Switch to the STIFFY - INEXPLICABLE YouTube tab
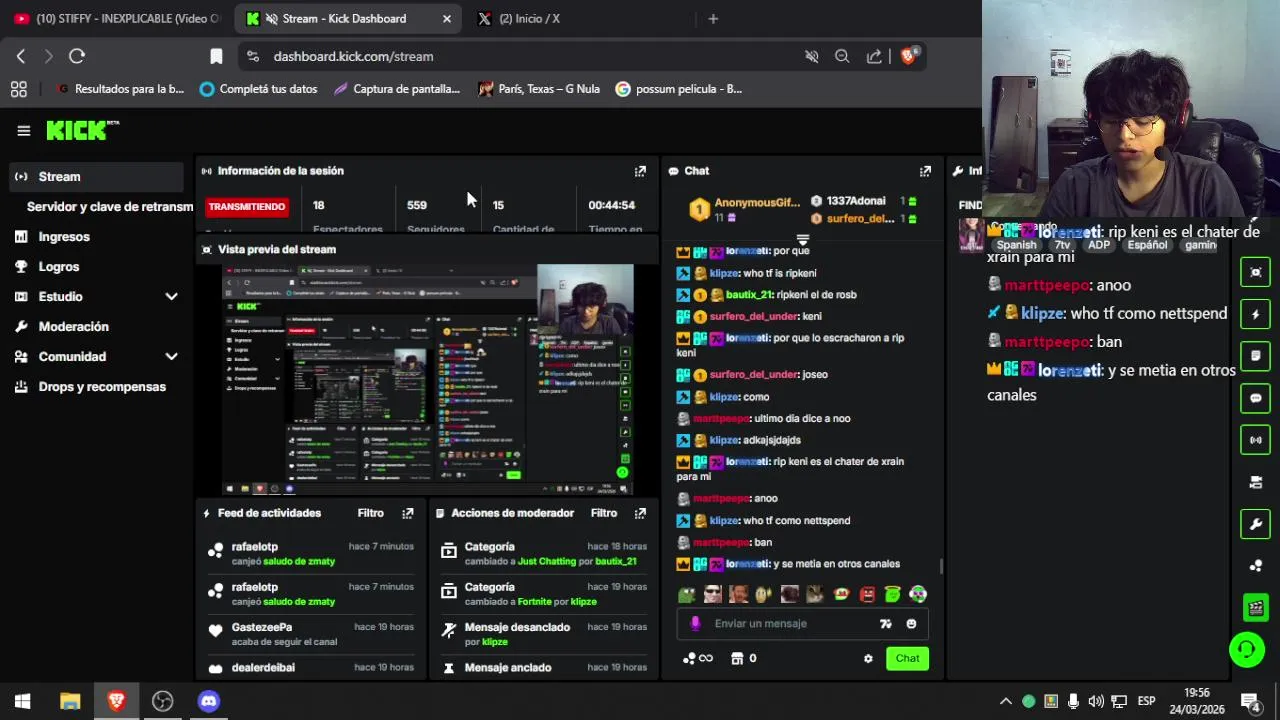 [x=117, y=18]
